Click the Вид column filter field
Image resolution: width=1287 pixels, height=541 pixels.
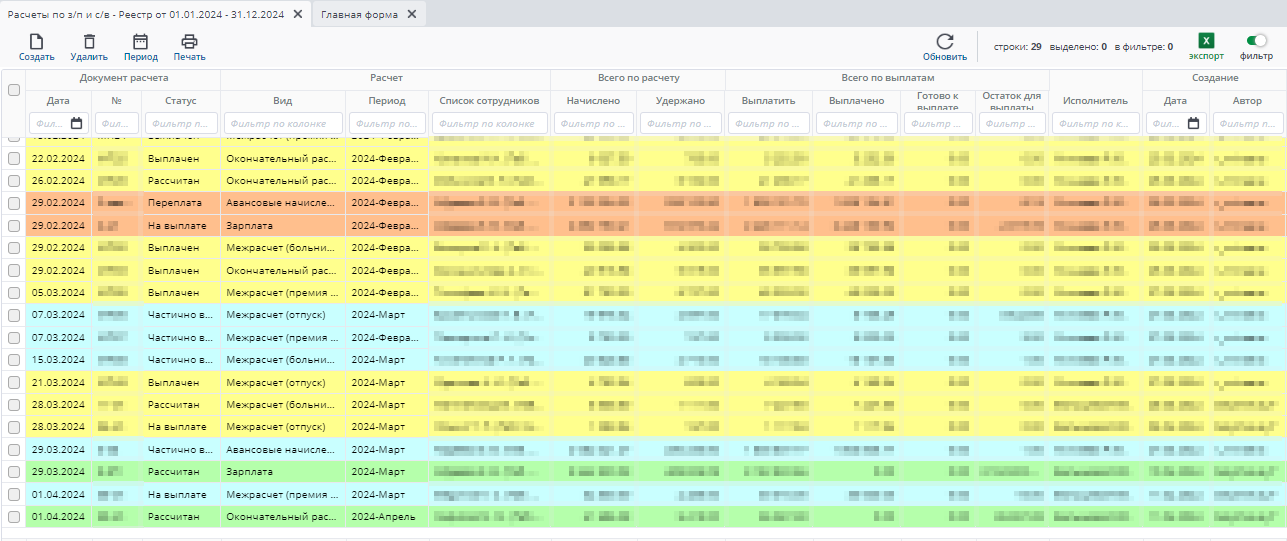coord(282,123)
